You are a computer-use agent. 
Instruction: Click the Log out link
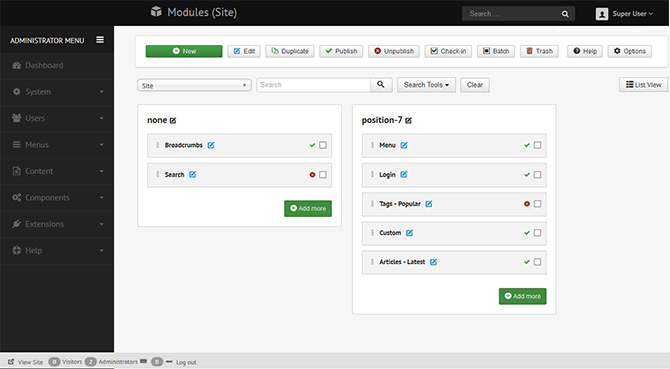coord(186,362)
